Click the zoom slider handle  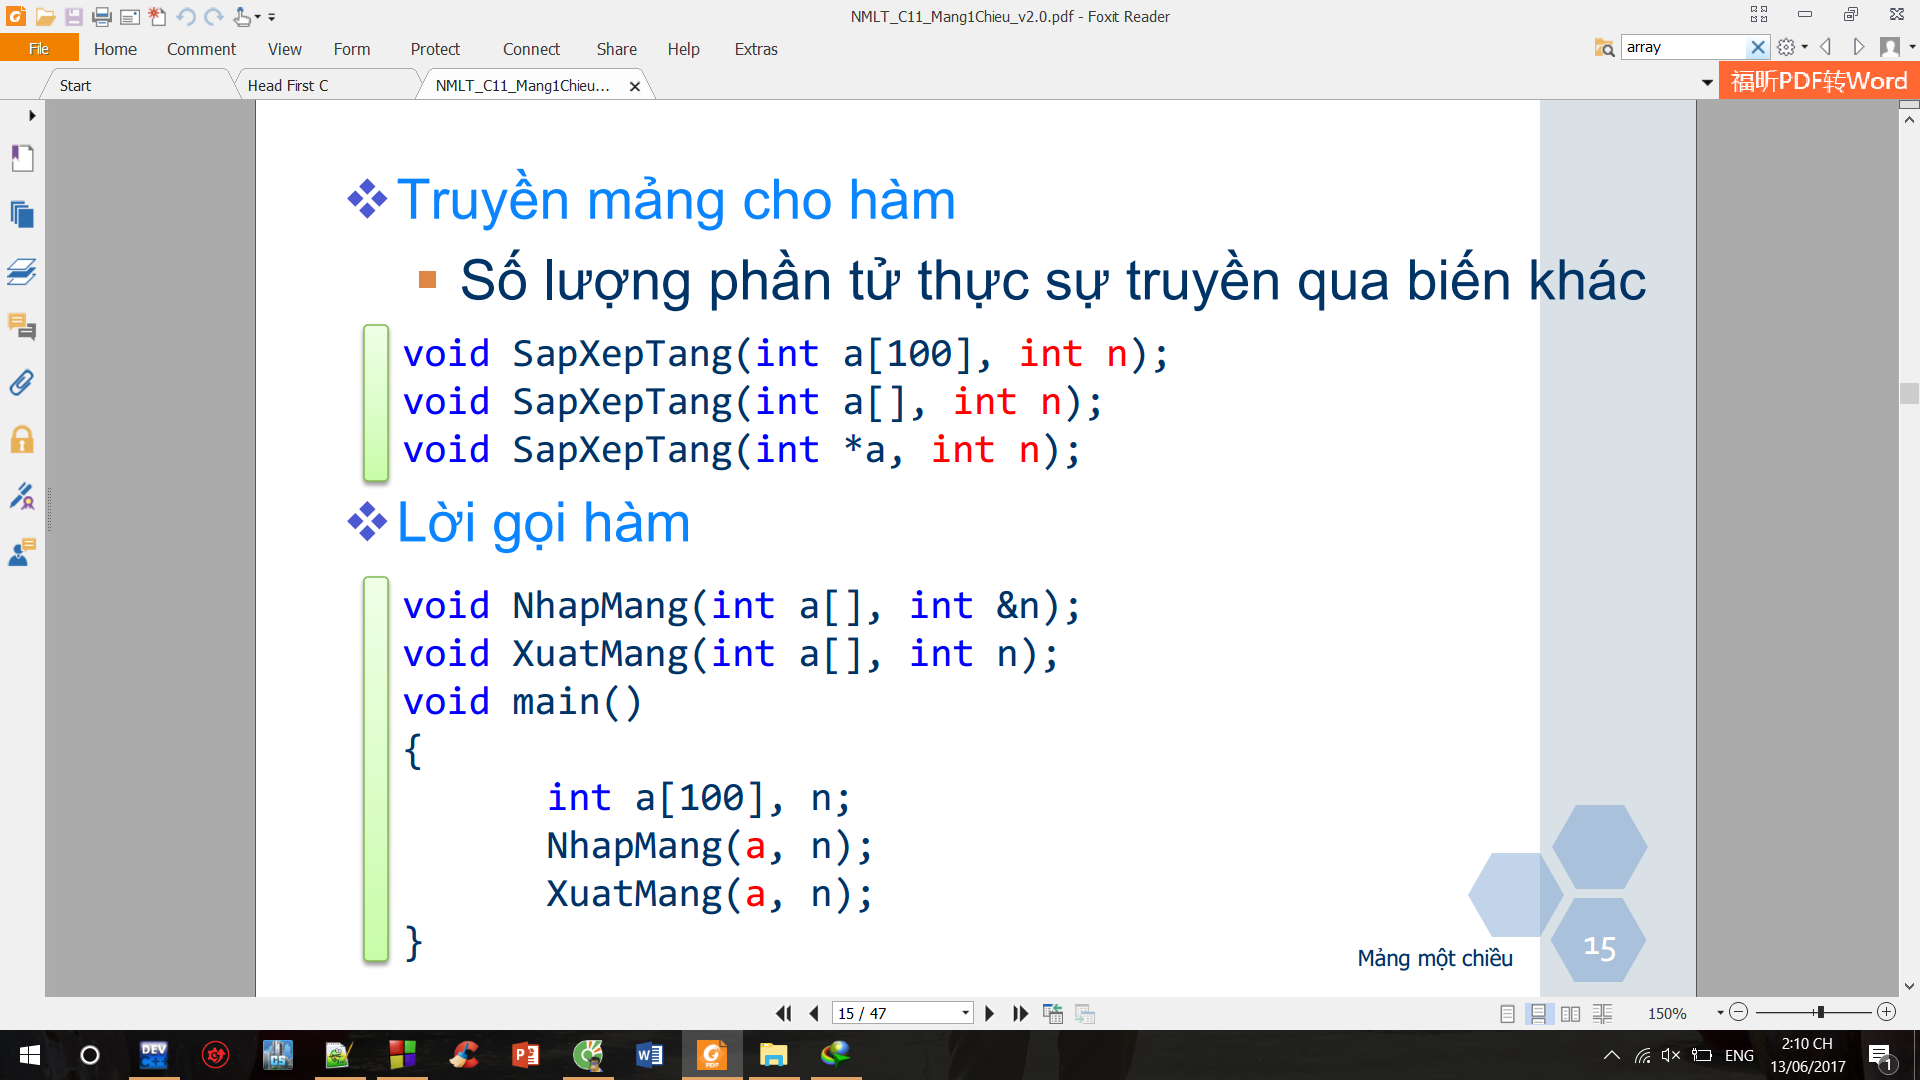[1820, 1012]
